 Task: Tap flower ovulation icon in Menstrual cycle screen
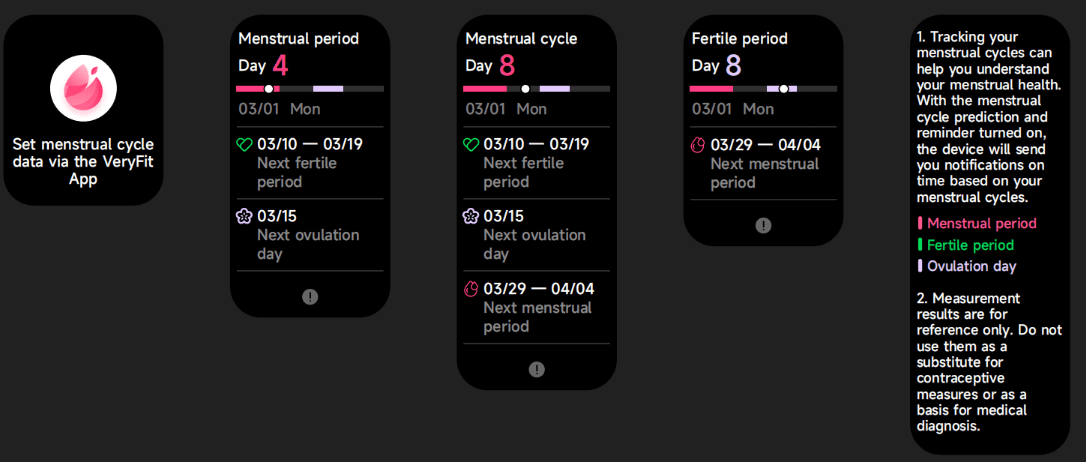pos(470,217)
